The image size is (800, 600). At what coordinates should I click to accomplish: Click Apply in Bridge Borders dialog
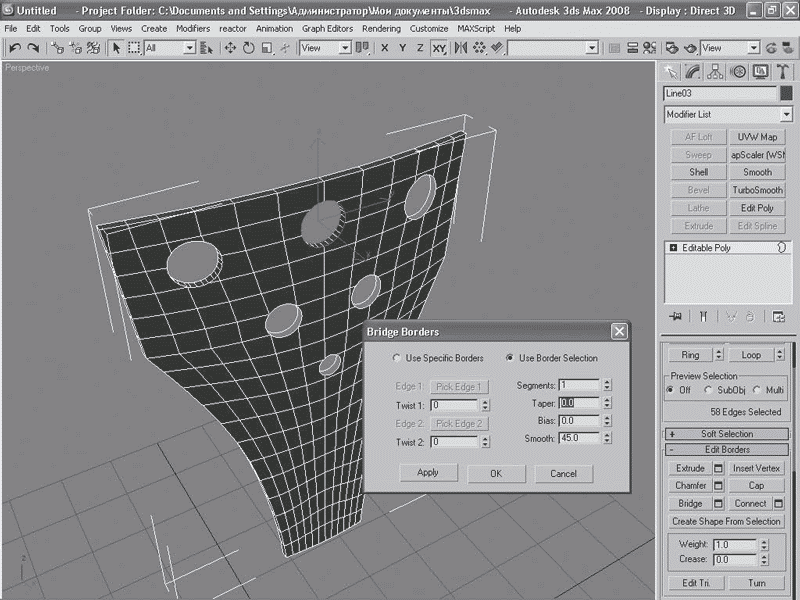(x=428, y=472)
